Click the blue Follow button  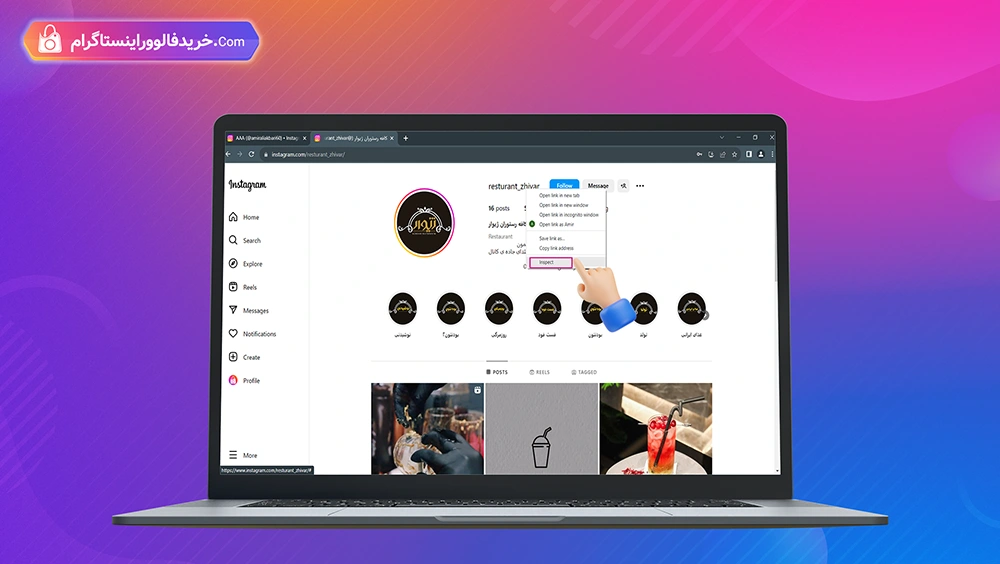(564, 186)
